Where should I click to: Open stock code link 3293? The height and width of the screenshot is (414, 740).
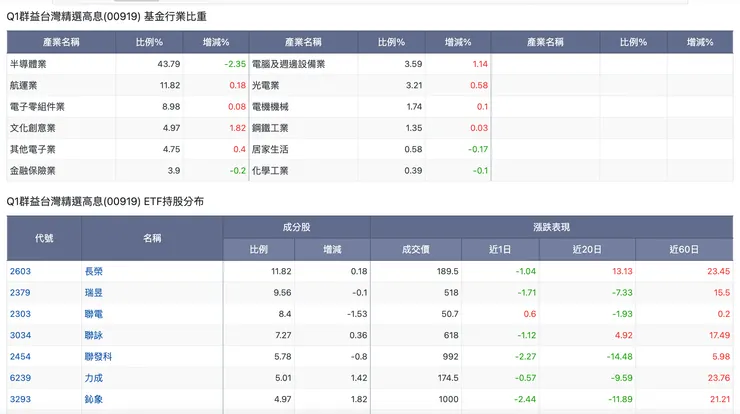(x=20, y=399)
